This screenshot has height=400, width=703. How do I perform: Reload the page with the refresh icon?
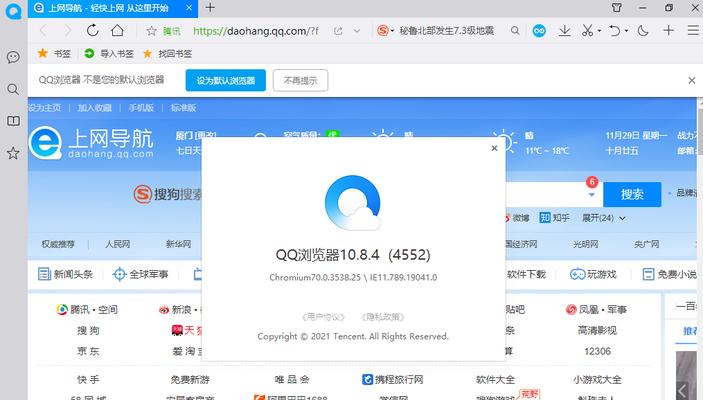click(92, 30)
